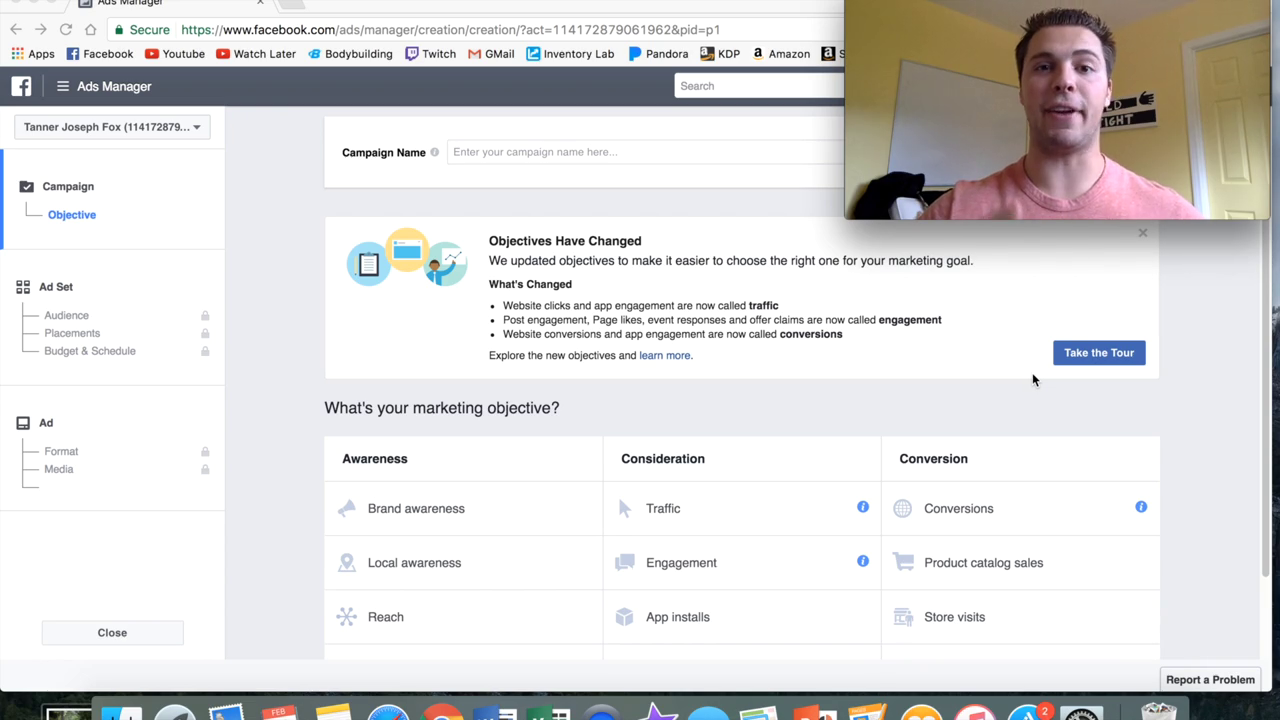
Task: Open the Pandora bookmark
Action: click(x=658, y=54)
